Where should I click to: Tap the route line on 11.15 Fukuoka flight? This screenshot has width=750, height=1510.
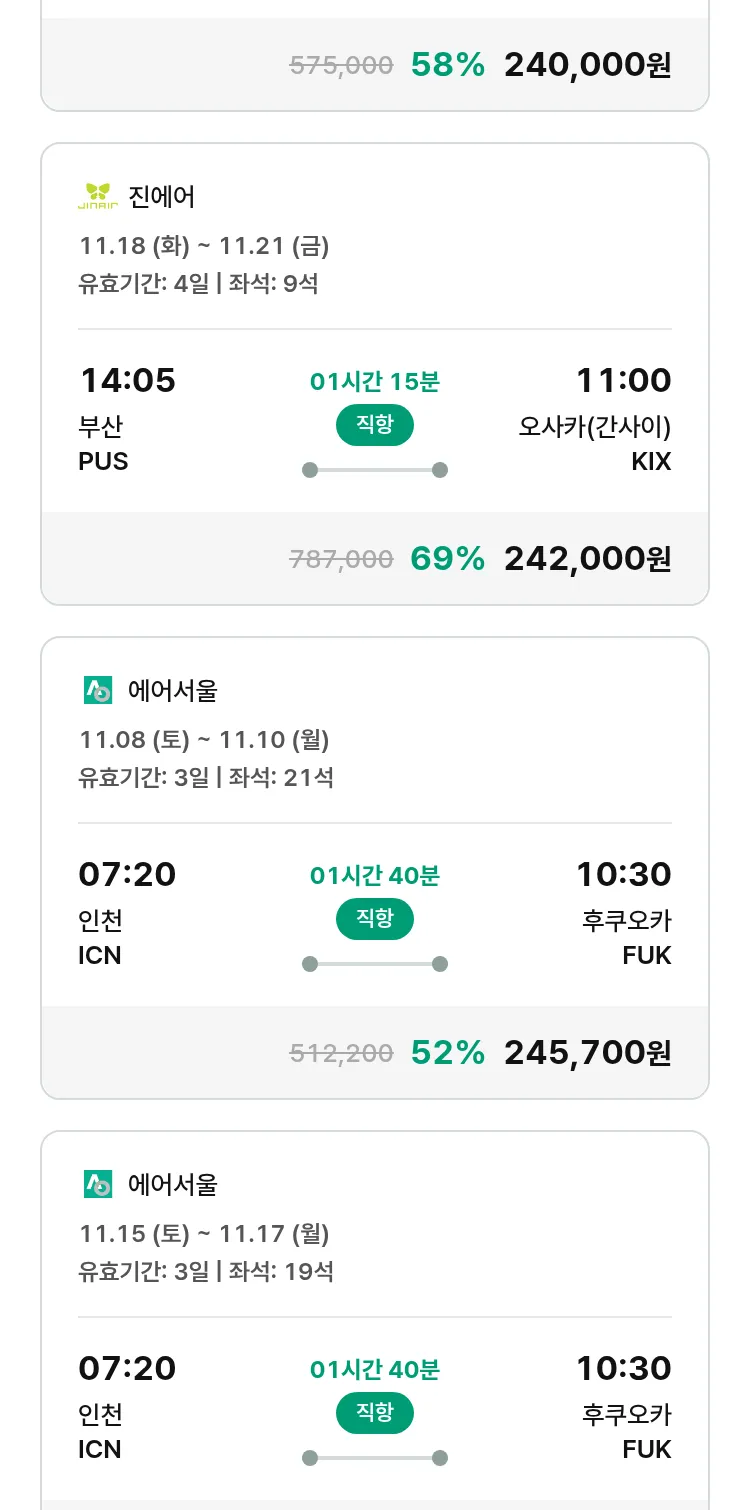tap(375, 1458)
